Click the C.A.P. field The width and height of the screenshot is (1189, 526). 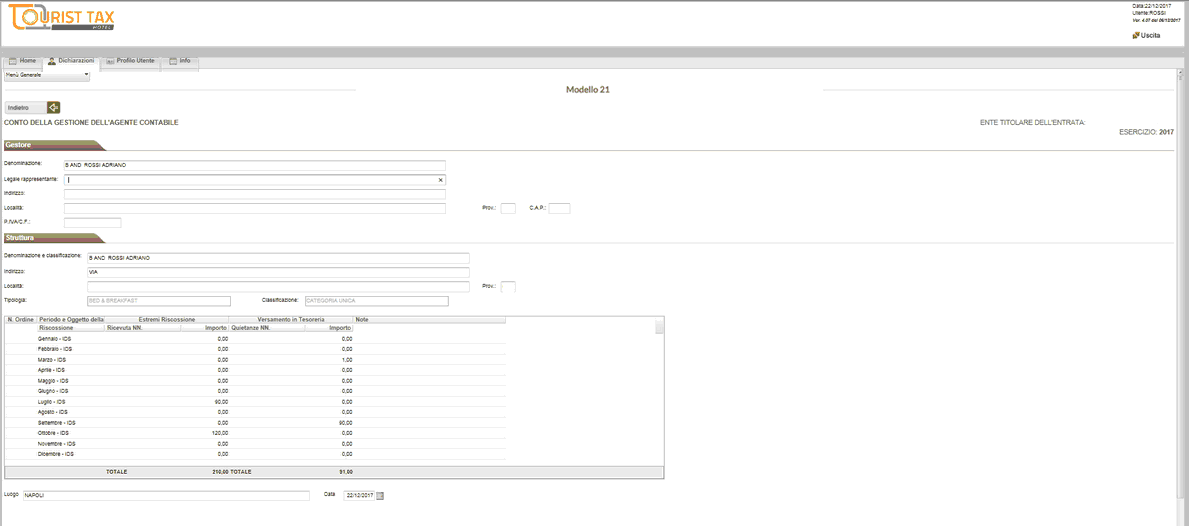tap(560, 208)
